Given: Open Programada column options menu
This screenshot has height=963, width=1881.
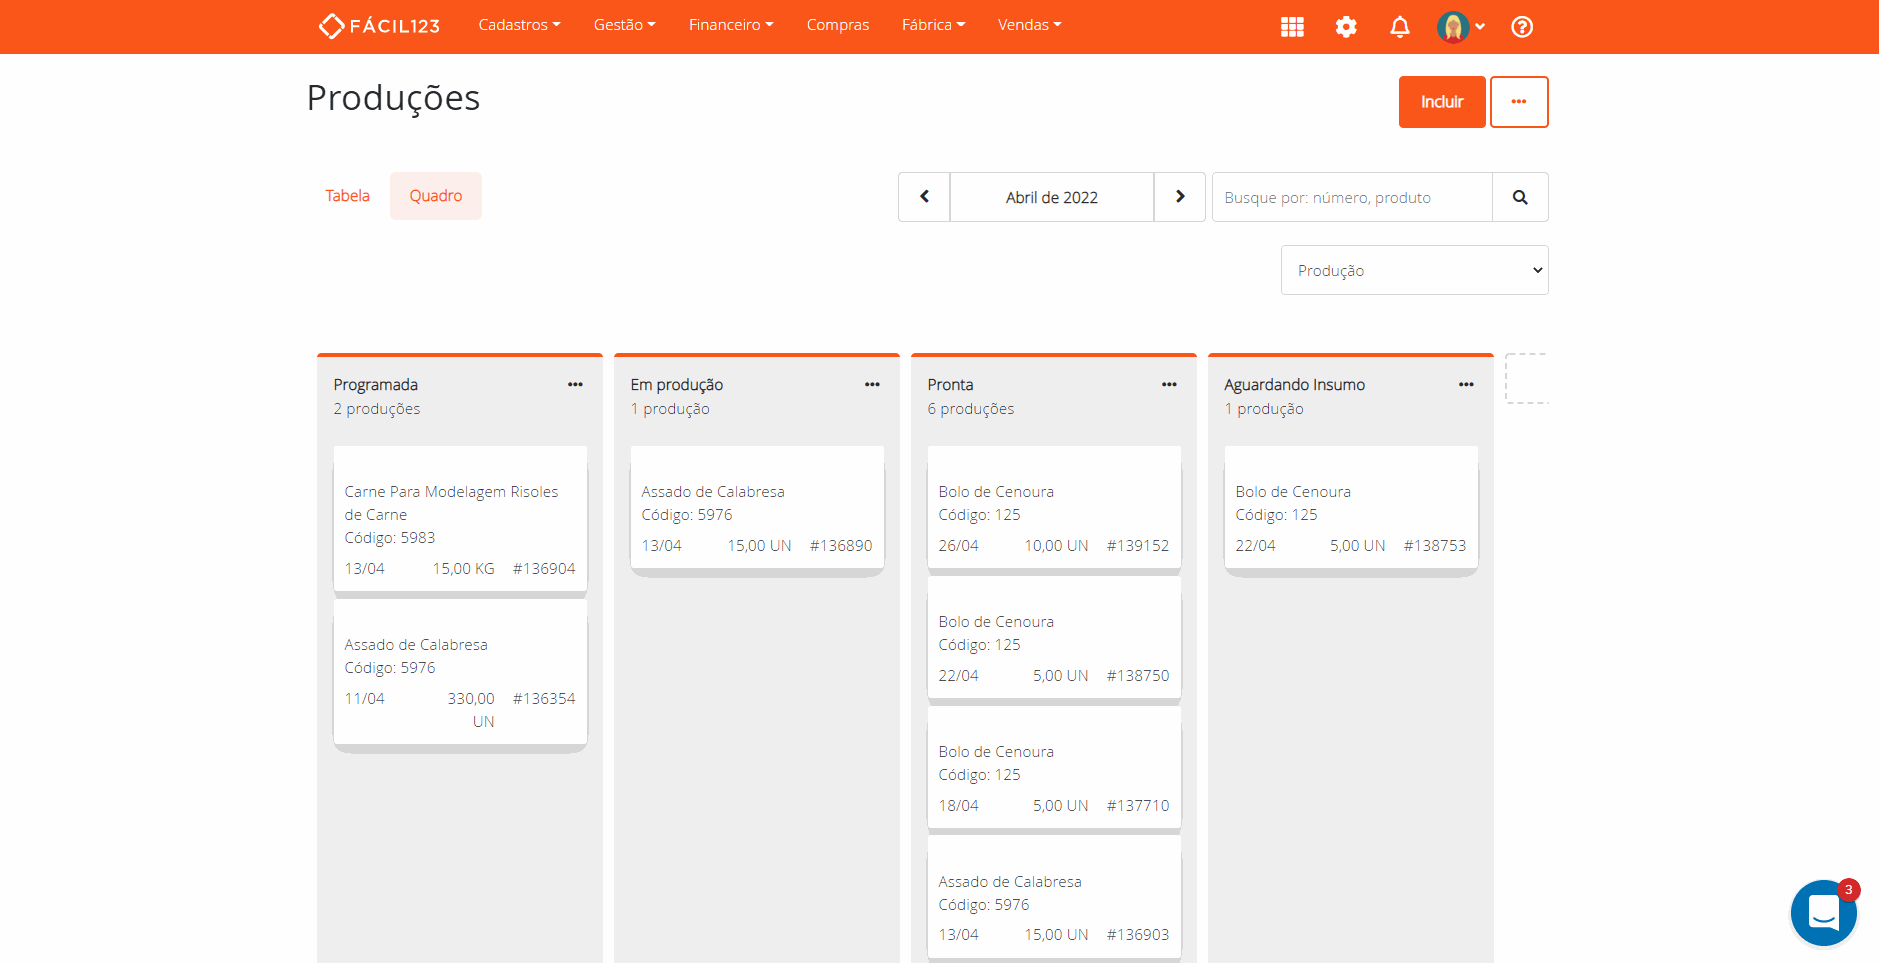Looking at the screenshot, I should [x=575, y=385].
